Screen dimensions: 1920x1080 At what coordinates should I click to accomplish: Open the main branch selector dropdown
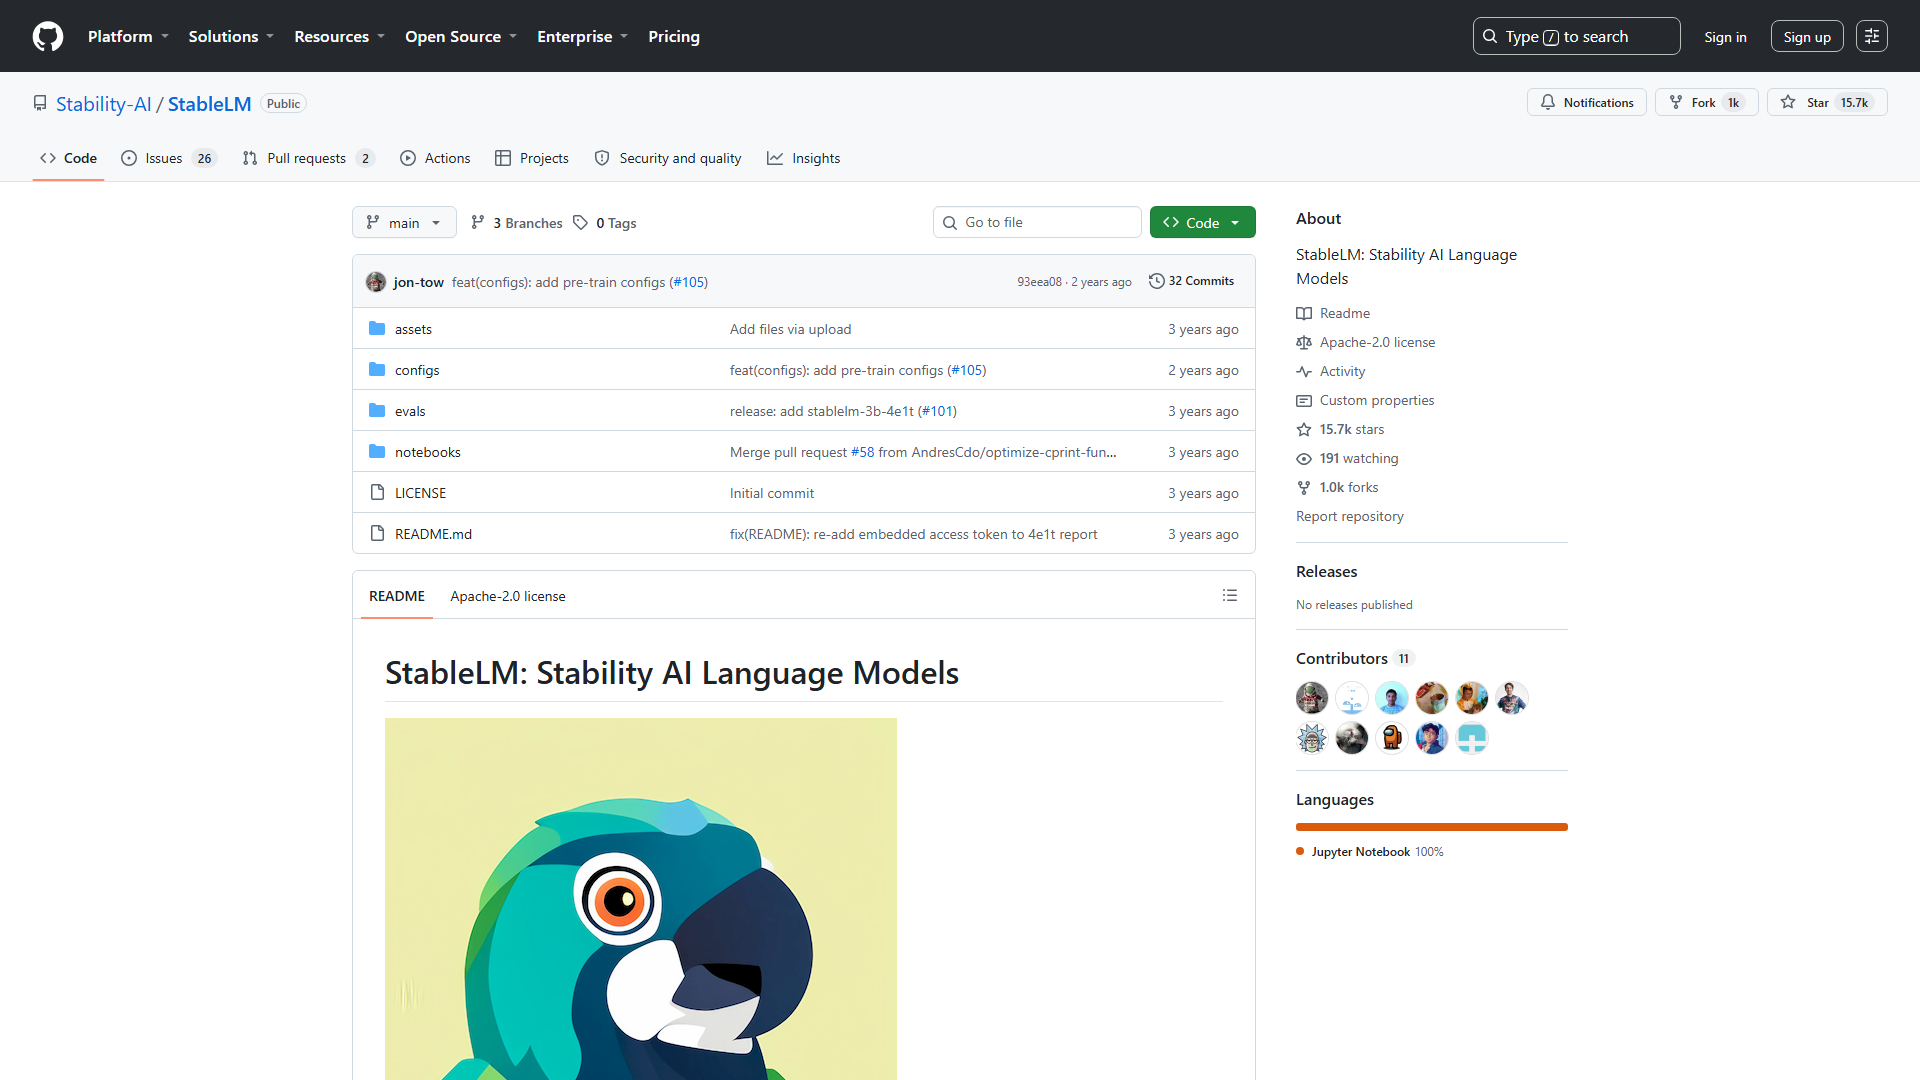point(404,222)
